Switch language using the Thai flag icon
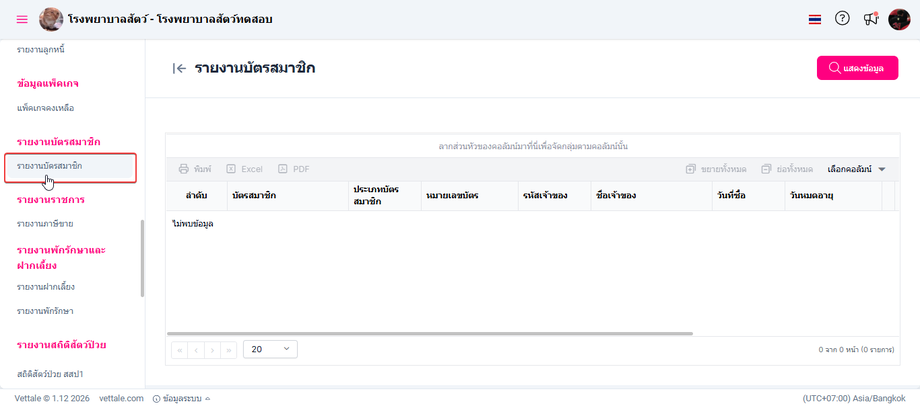The width and height of the screenshot is (920, 408). [814, 19]
